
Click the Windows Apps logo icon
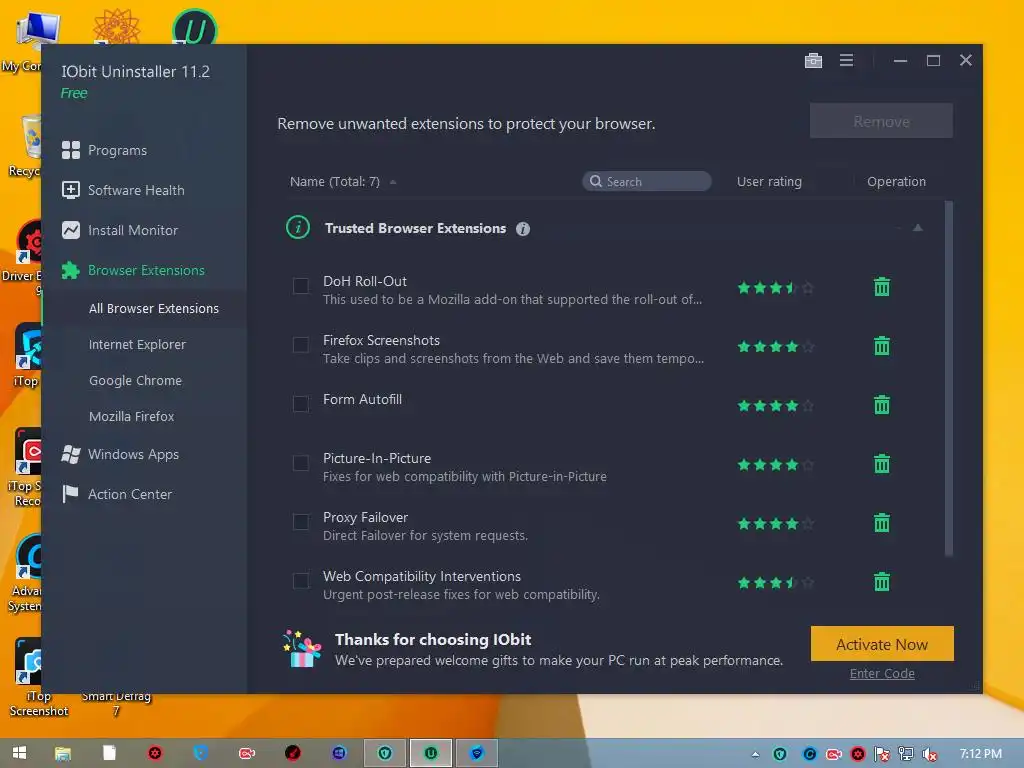click(x=71, y=454)
